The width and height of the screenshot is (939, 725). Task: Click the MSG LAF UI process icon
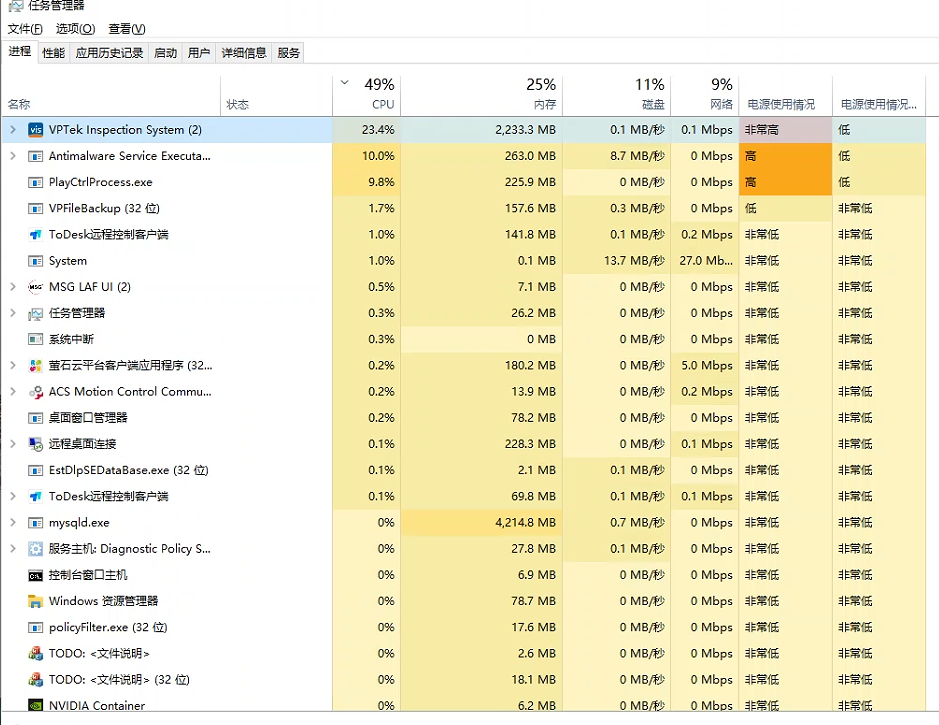[35, 287]
